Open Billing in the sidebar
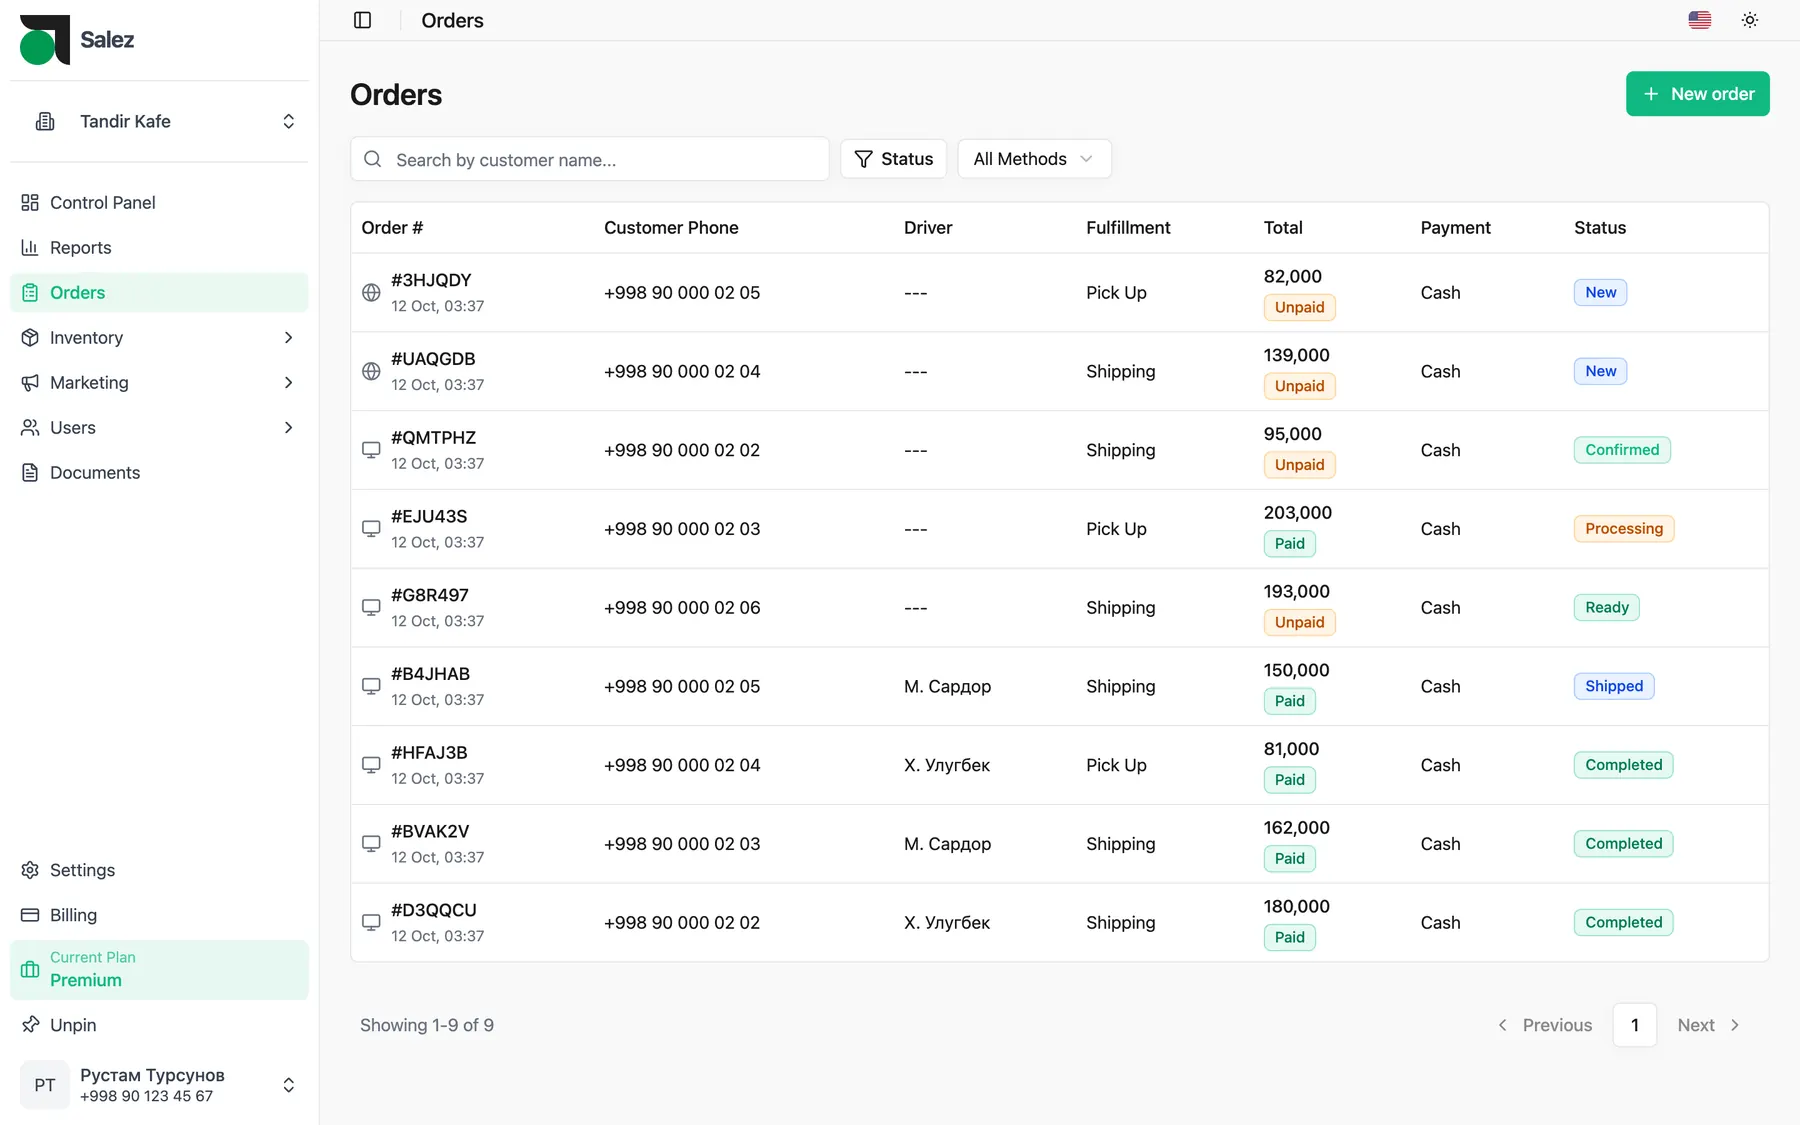1800x1125 pixels. [x=160, y=915]
